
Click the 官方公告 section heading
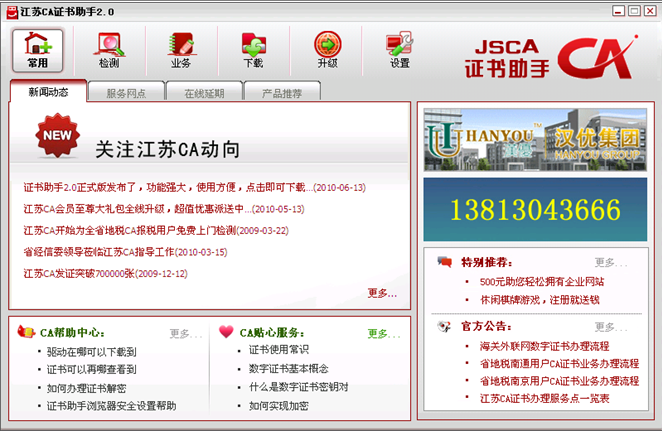[486, 326]
